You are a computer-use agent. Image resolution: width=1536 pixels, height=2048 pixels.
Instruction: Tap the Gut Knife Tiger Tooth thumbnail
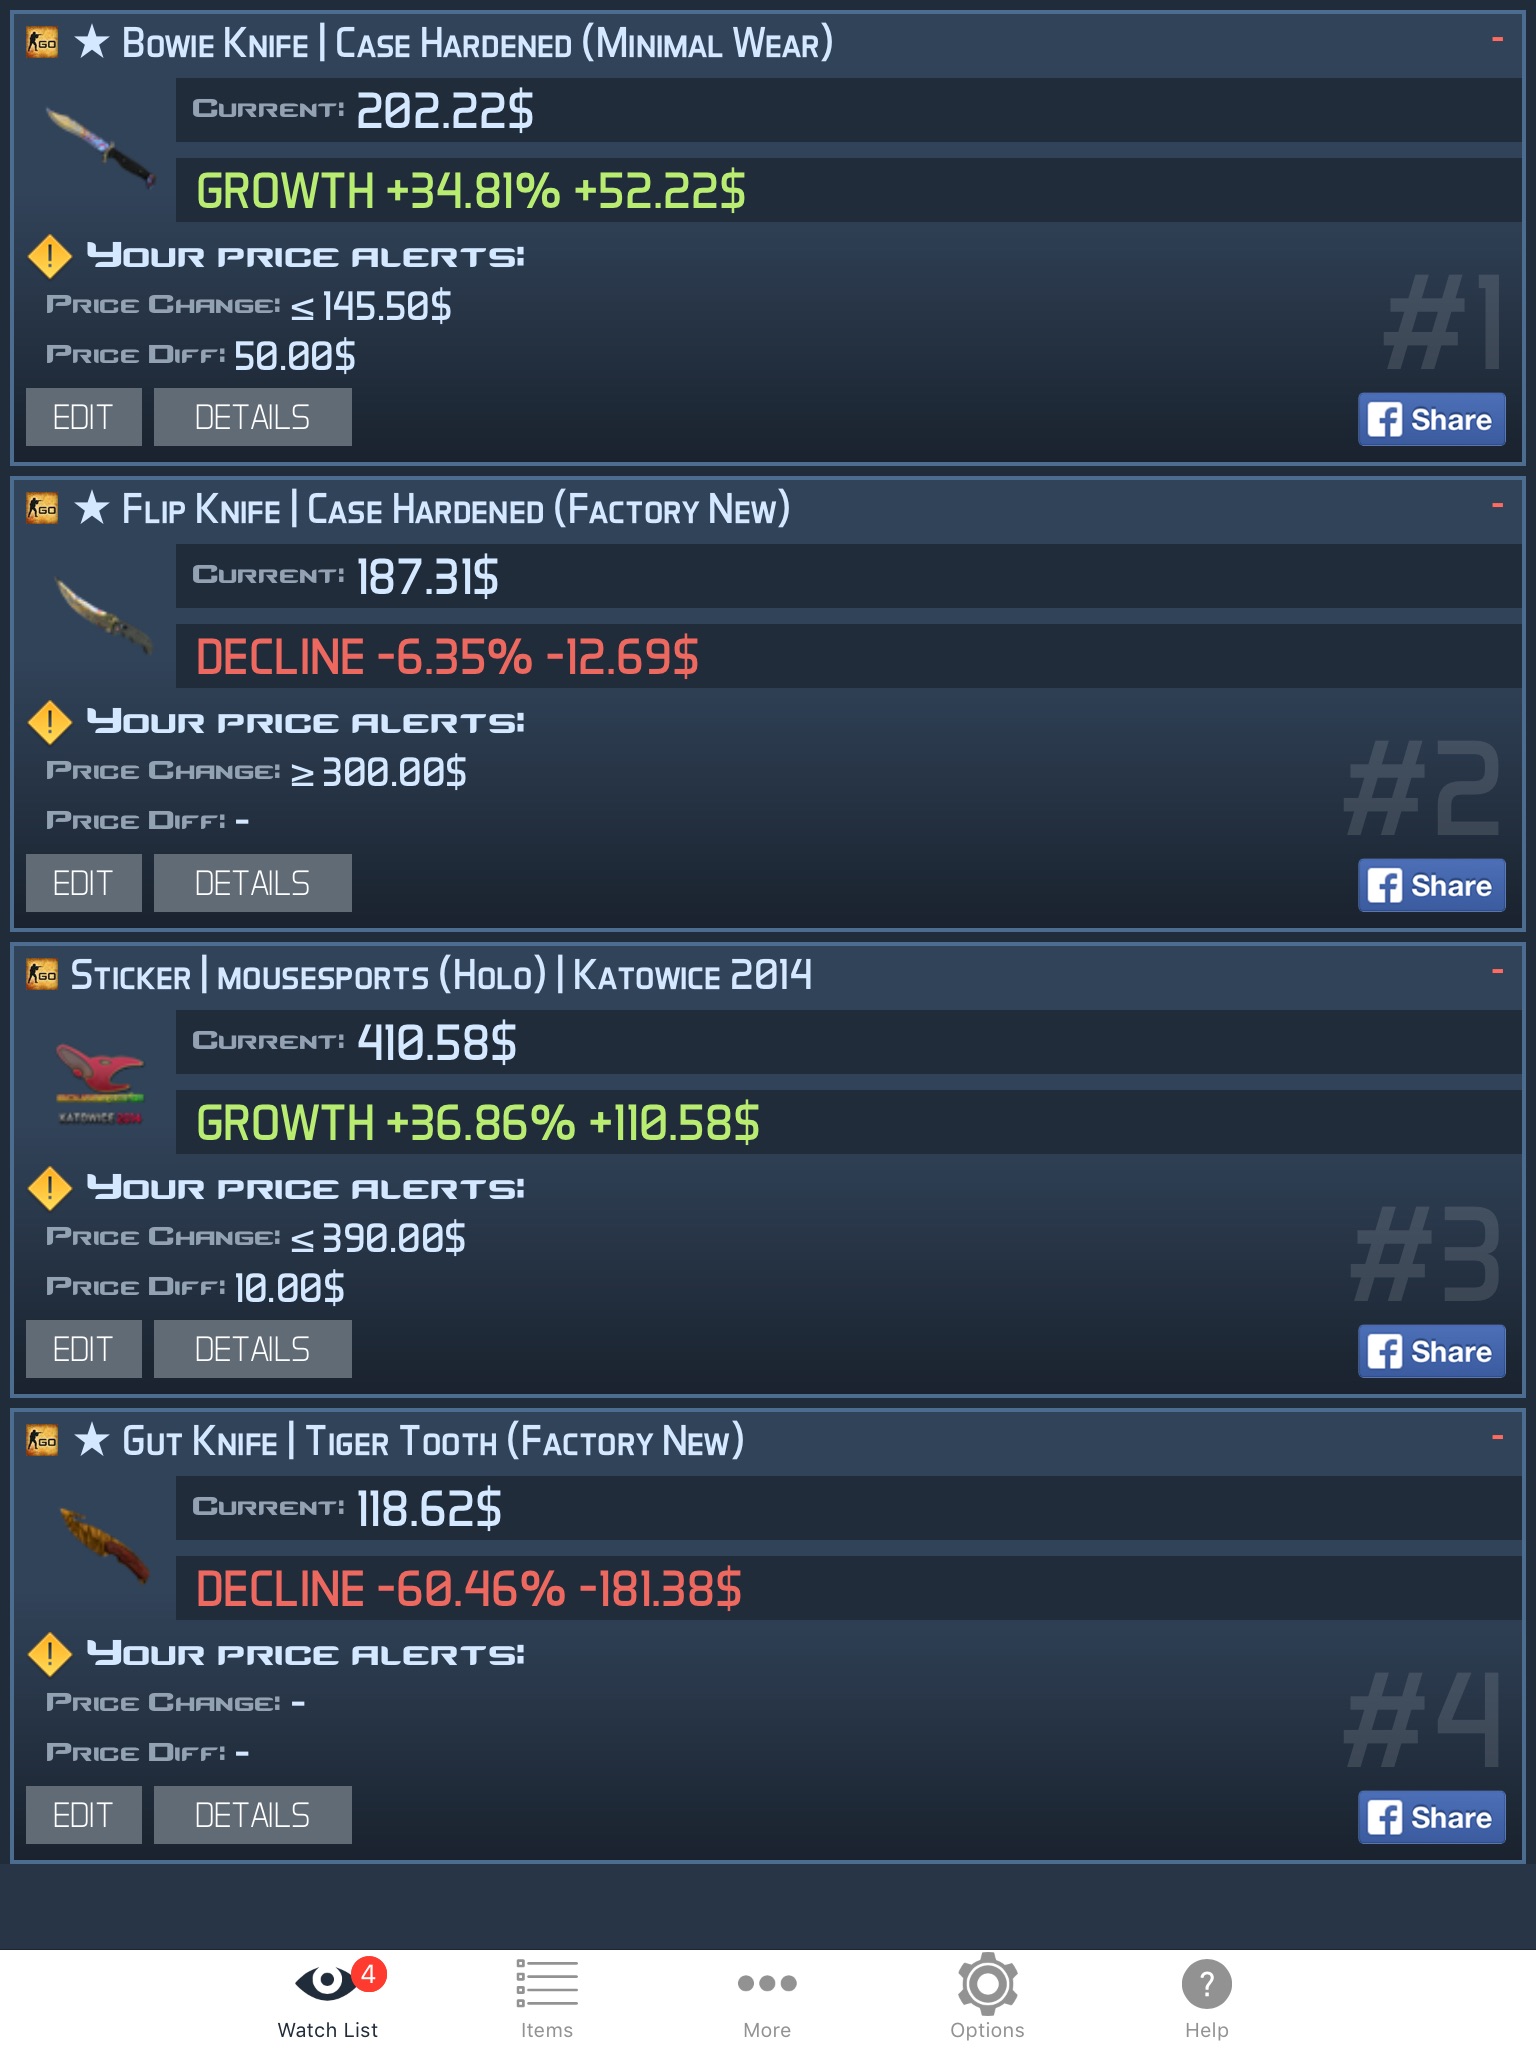(103, 1545)
